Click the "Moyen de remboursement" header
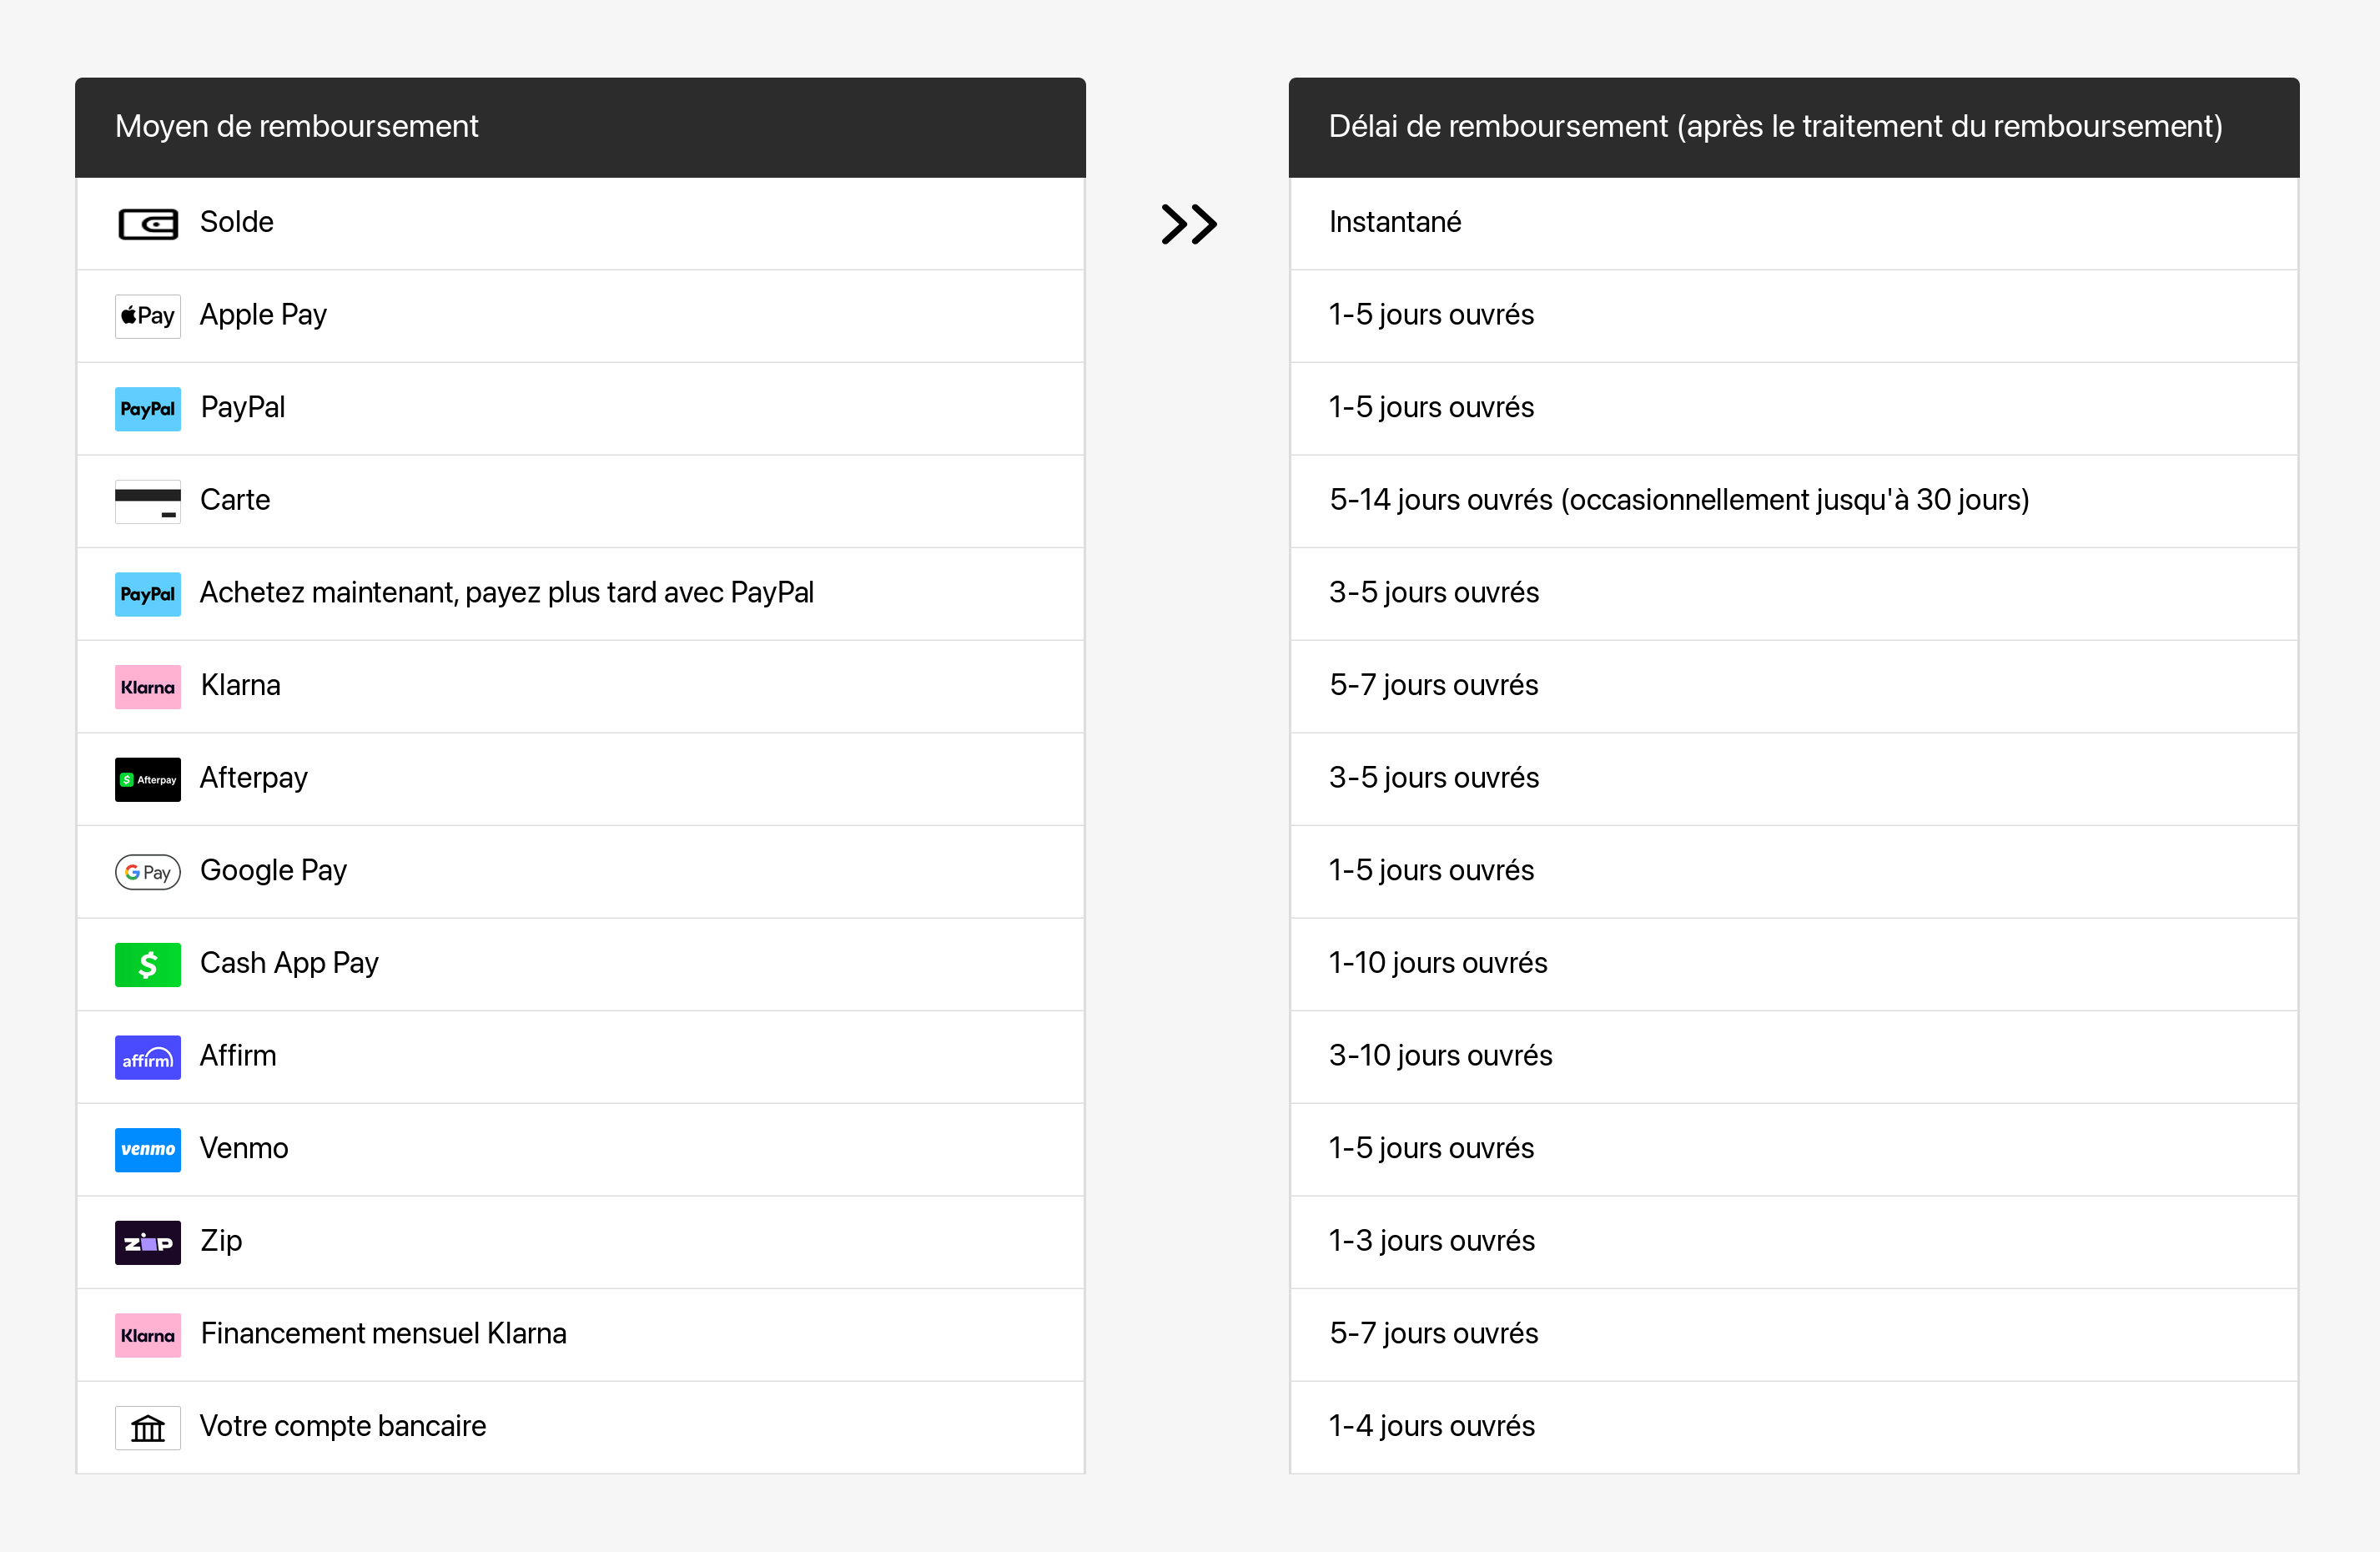This screenshot has height=1552, width=2380. click(297, 127)
